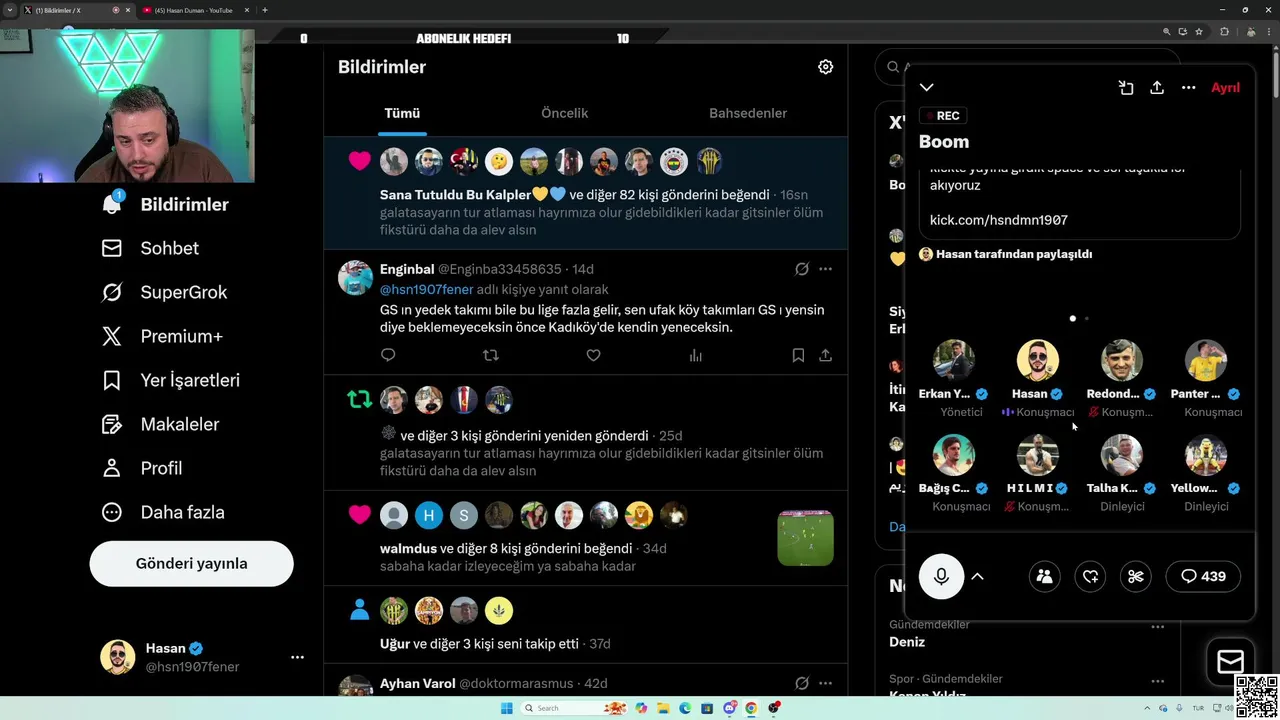Open Daha fazla menu in sidebar

[x=163, y=512]
